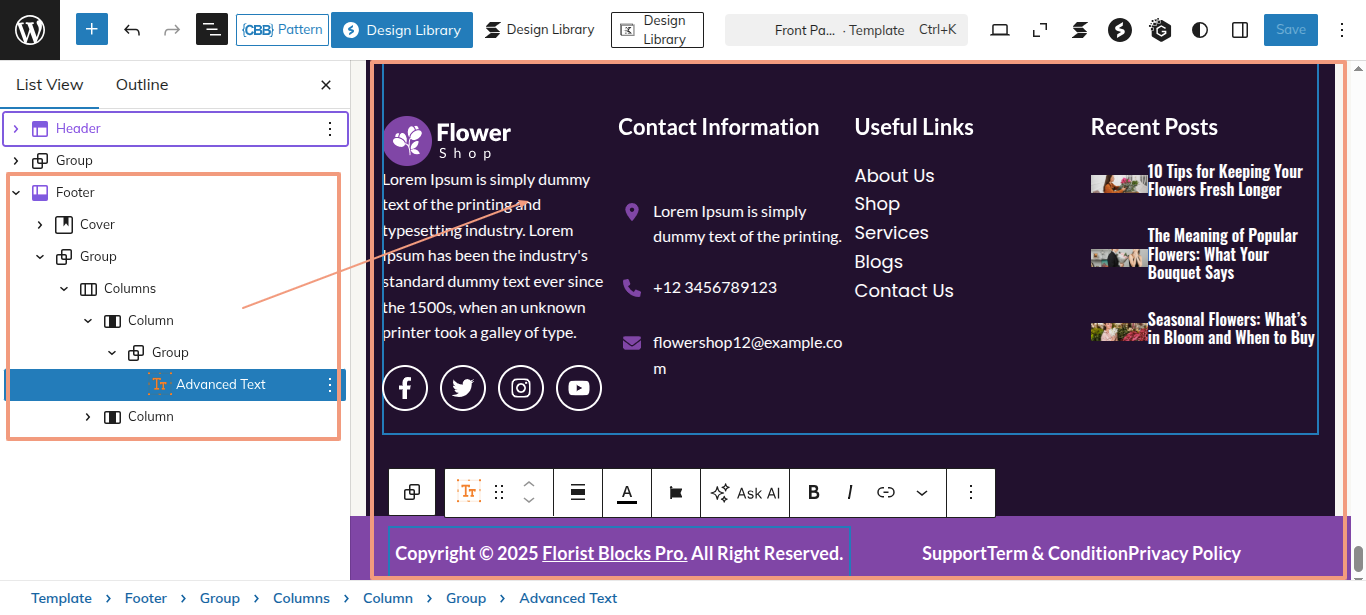
Task: Open the Ask AI tool
Action: coord(745,493)
